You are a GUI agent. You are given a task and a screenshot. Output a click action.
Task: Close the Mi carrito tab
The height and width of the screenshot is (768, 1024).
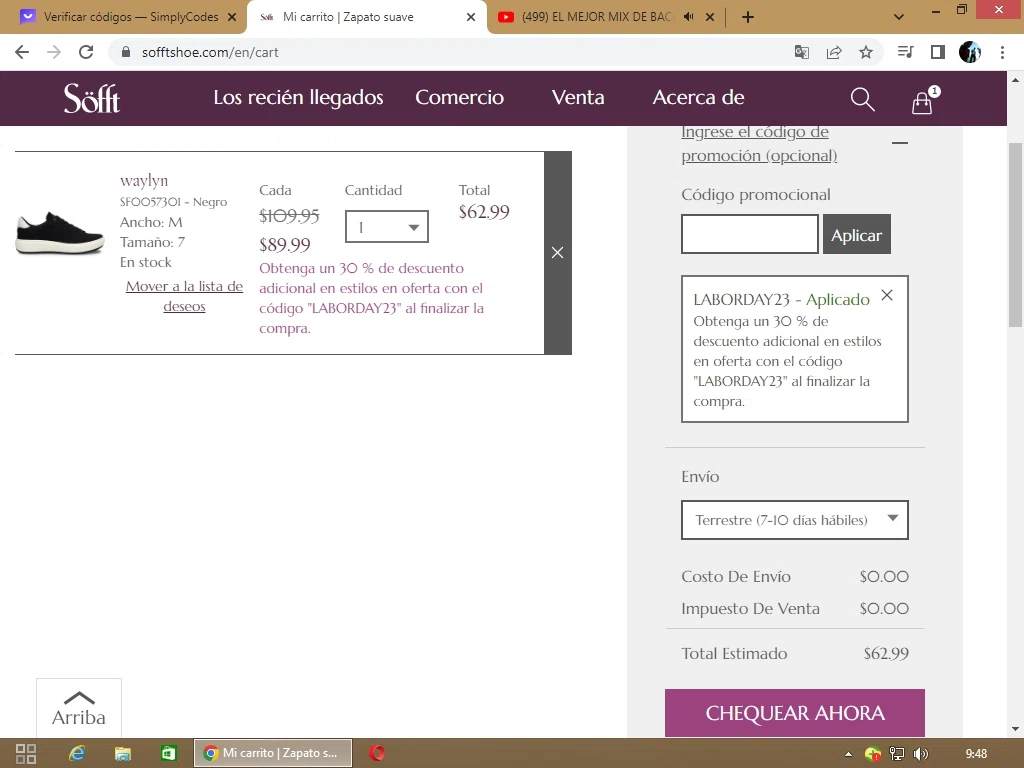tap(471, 17)
